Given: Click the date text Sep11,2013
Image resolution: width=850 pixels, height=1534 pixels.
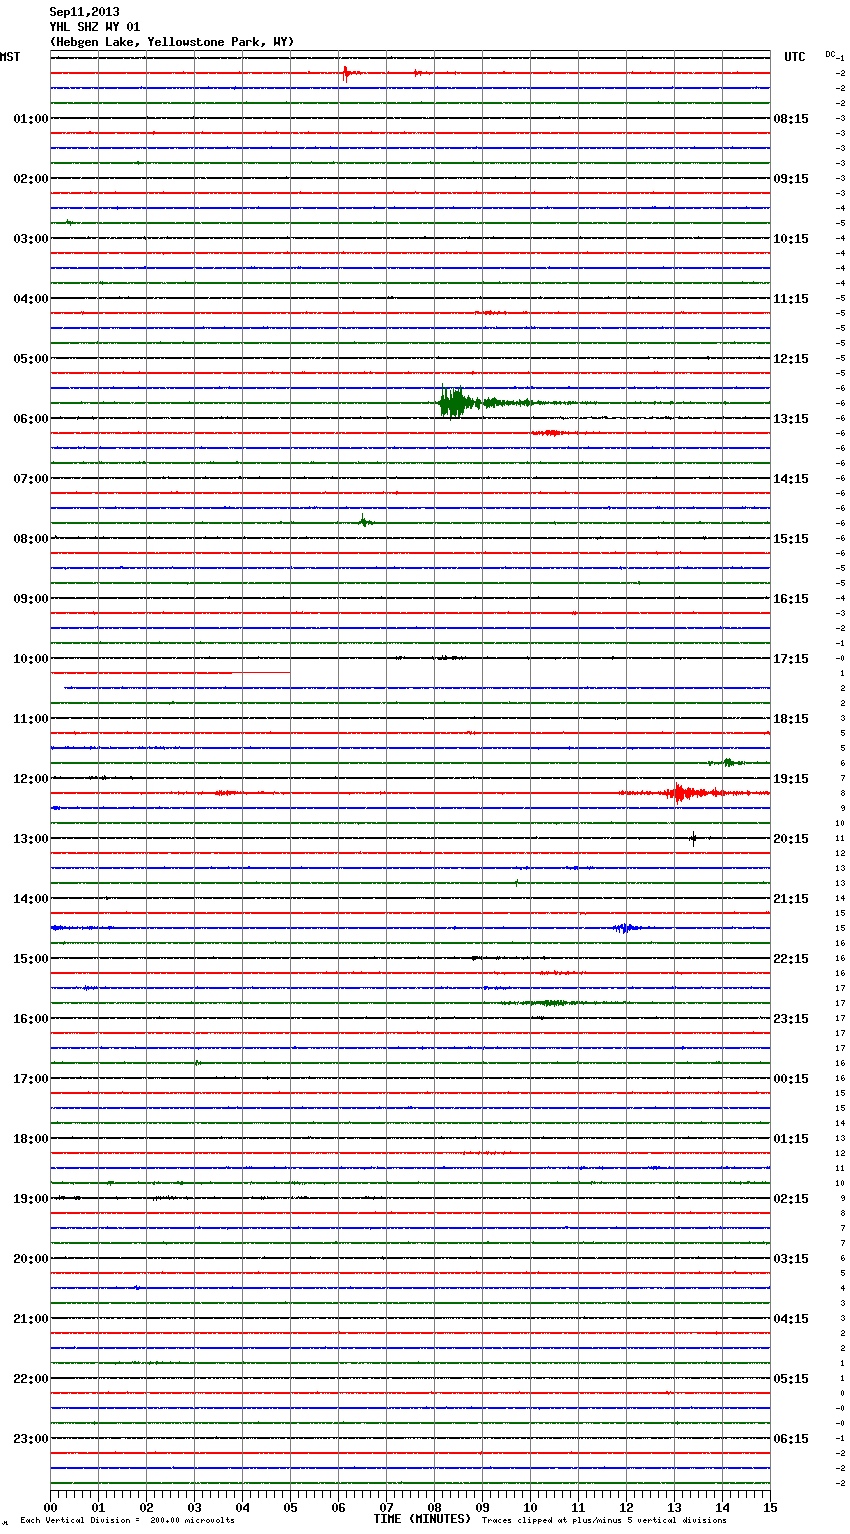Looking at the screenshot, I should point(84,12).
